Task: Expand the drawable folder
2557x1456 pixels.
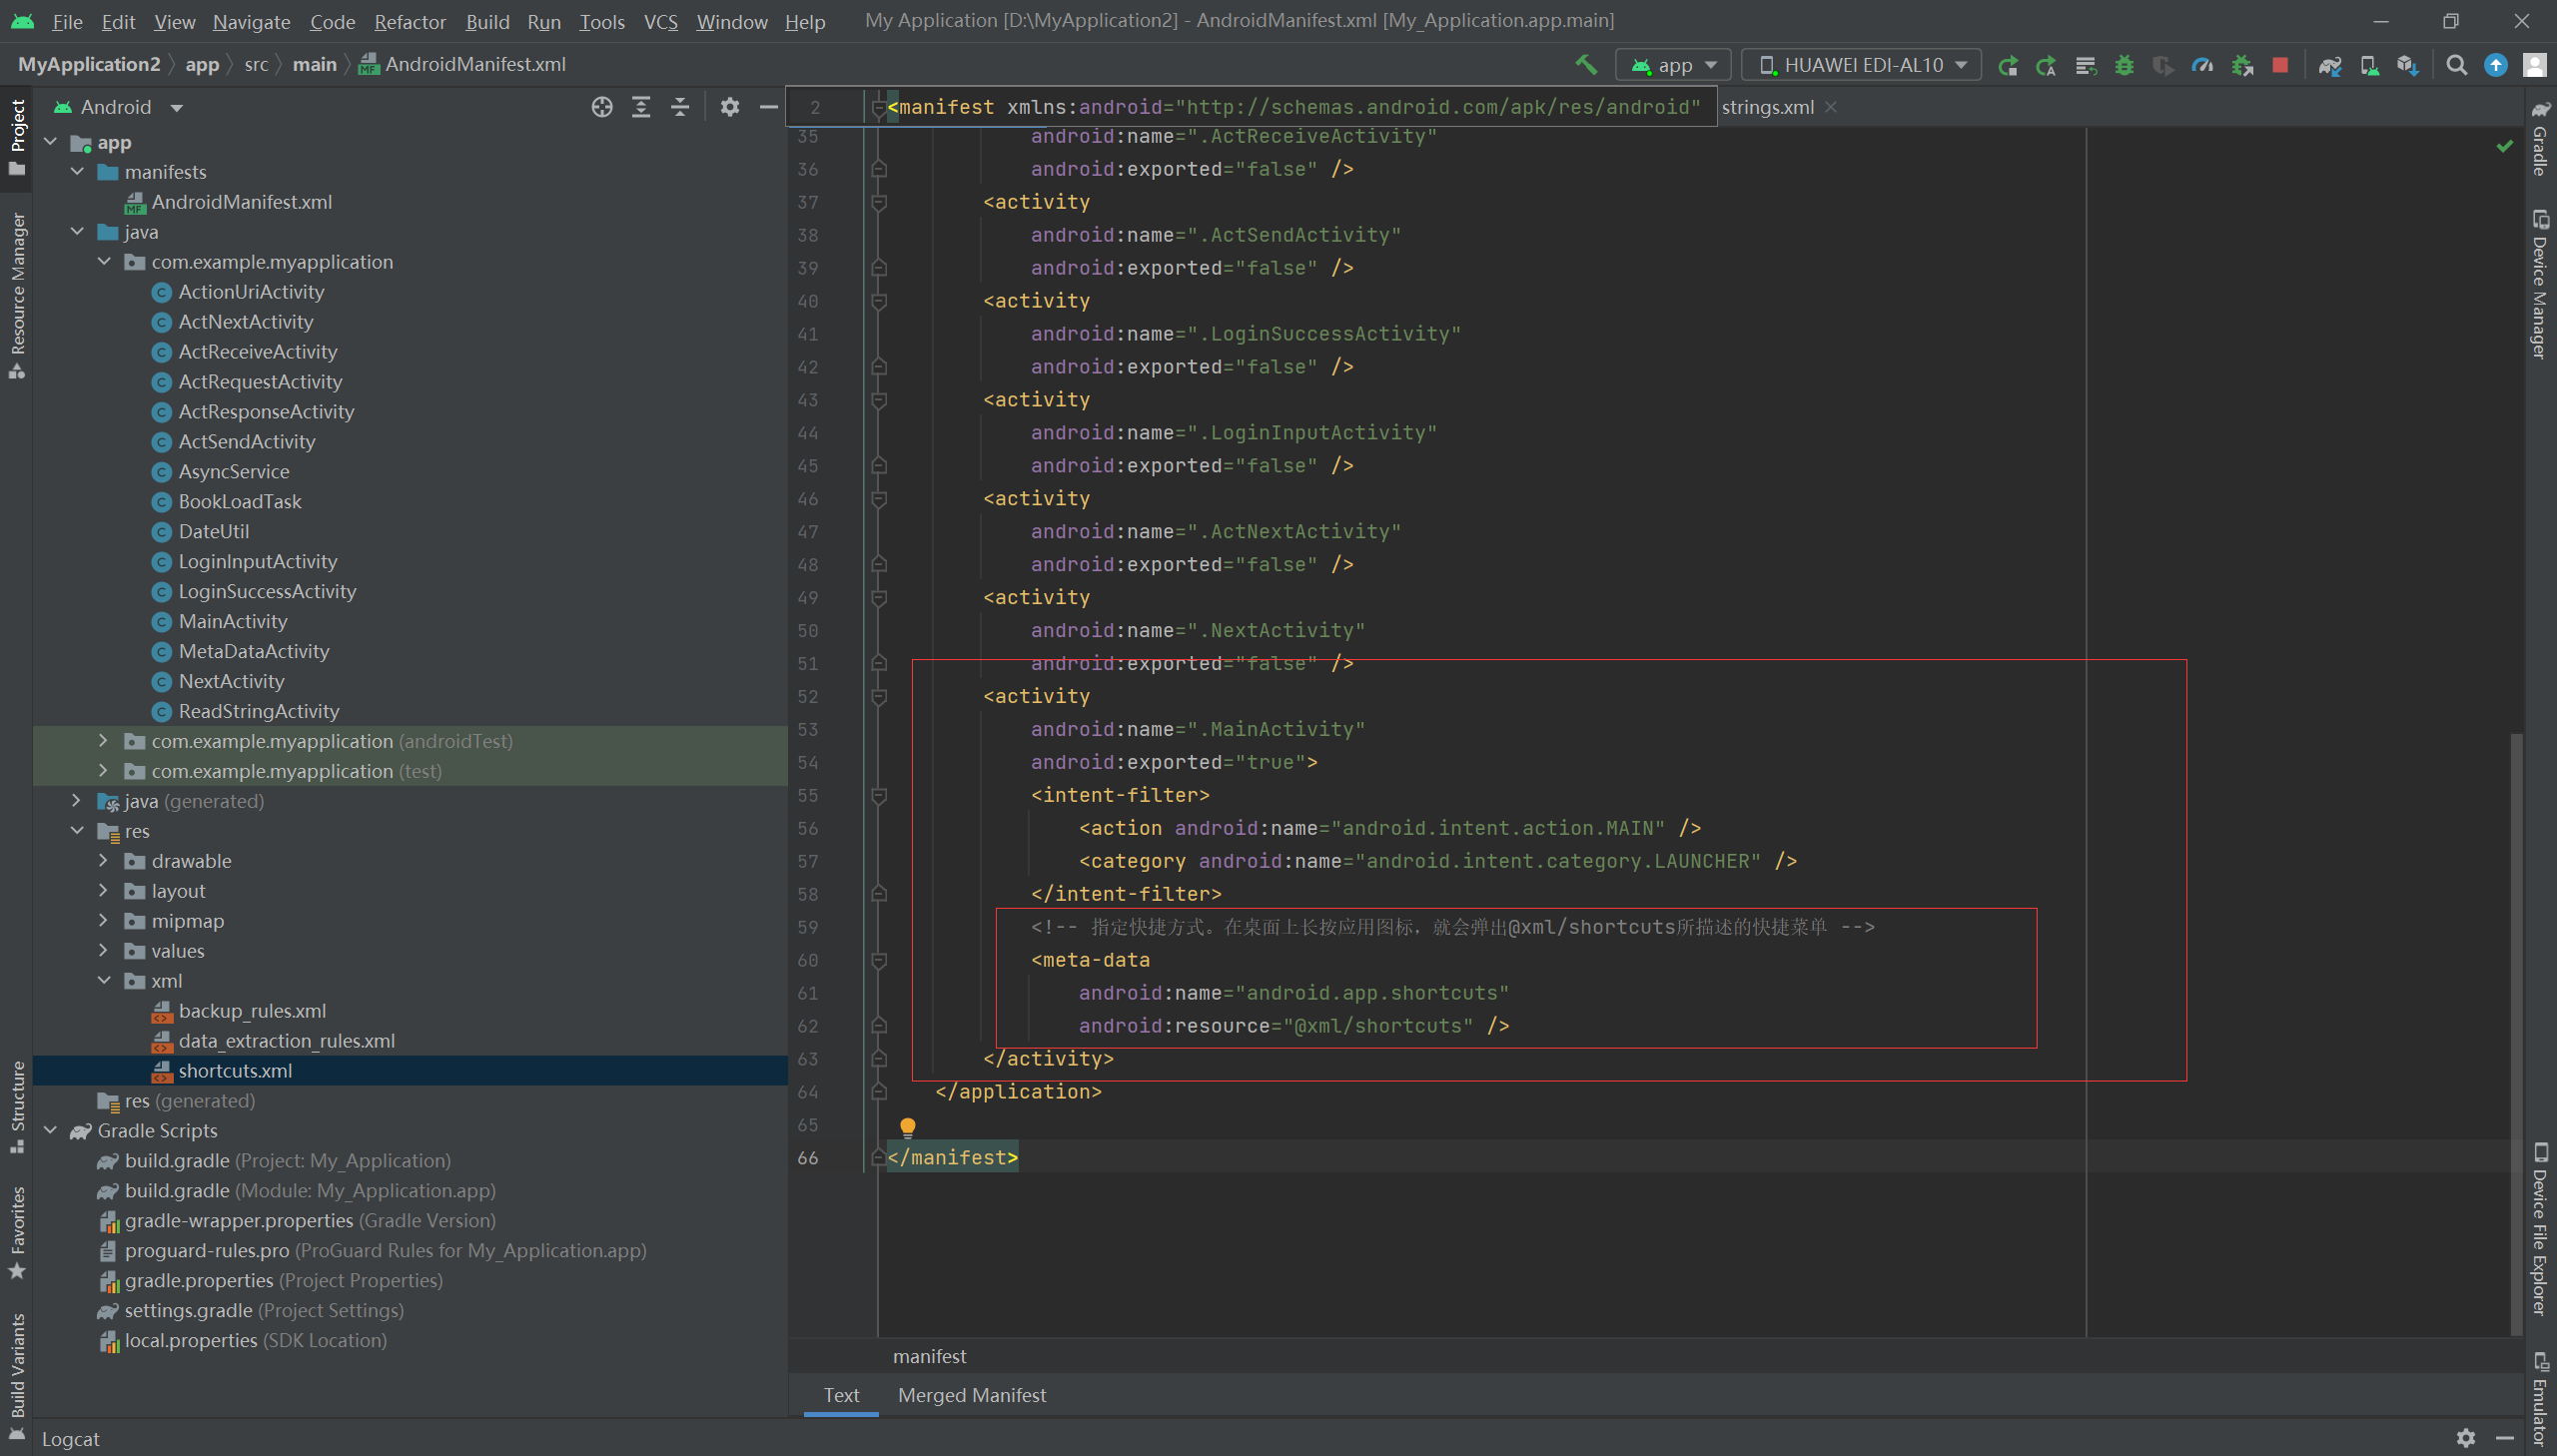Action: coord(103,861)
